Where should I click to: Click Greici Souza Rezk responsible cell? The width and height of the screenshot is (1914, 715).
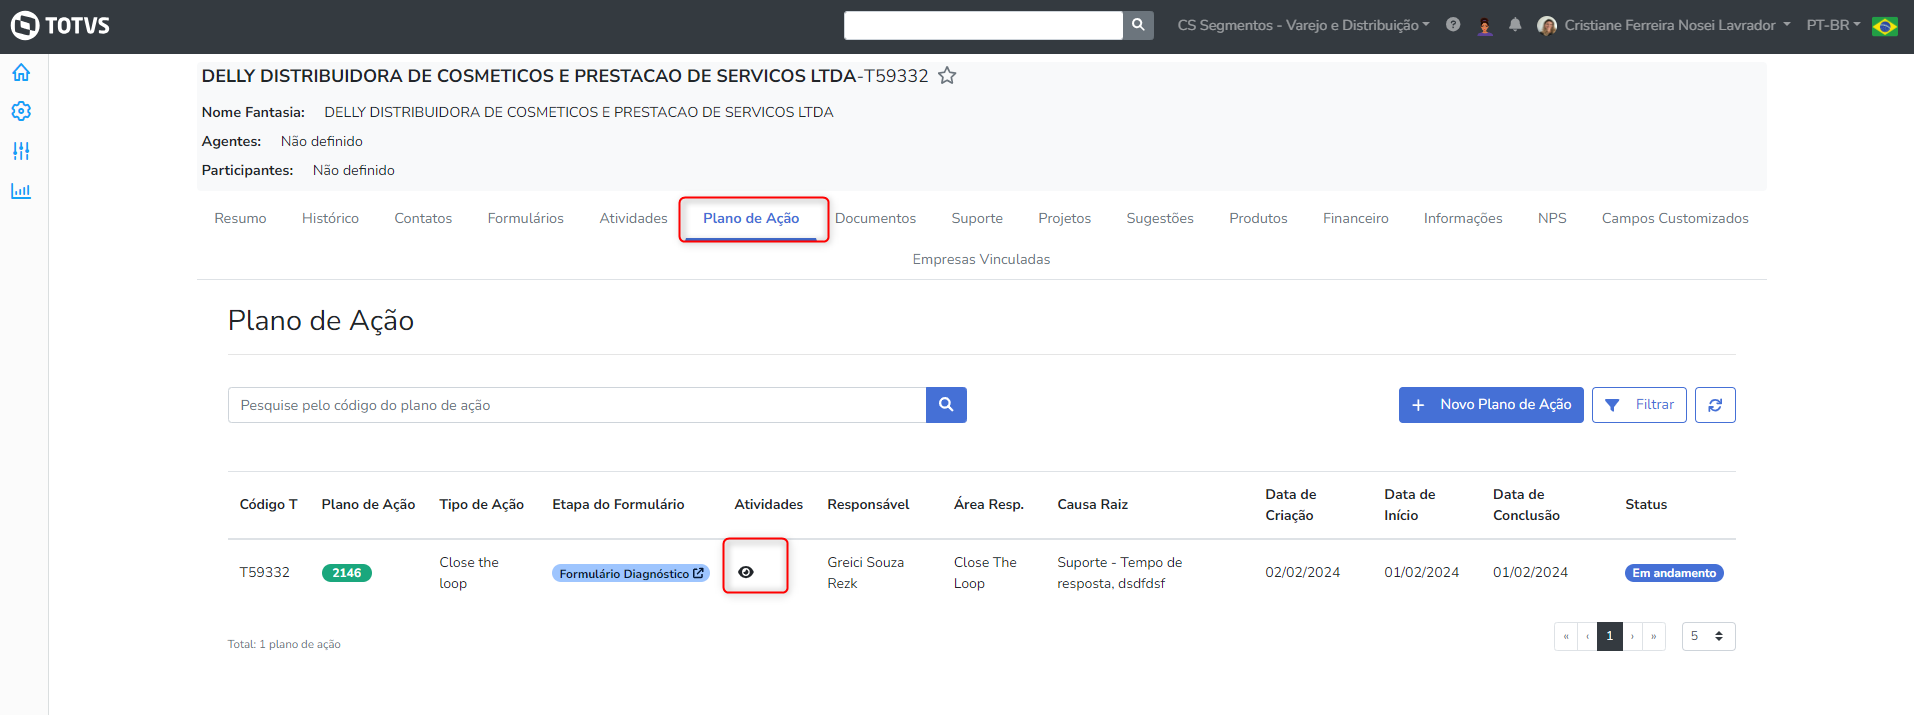point(865,573)
